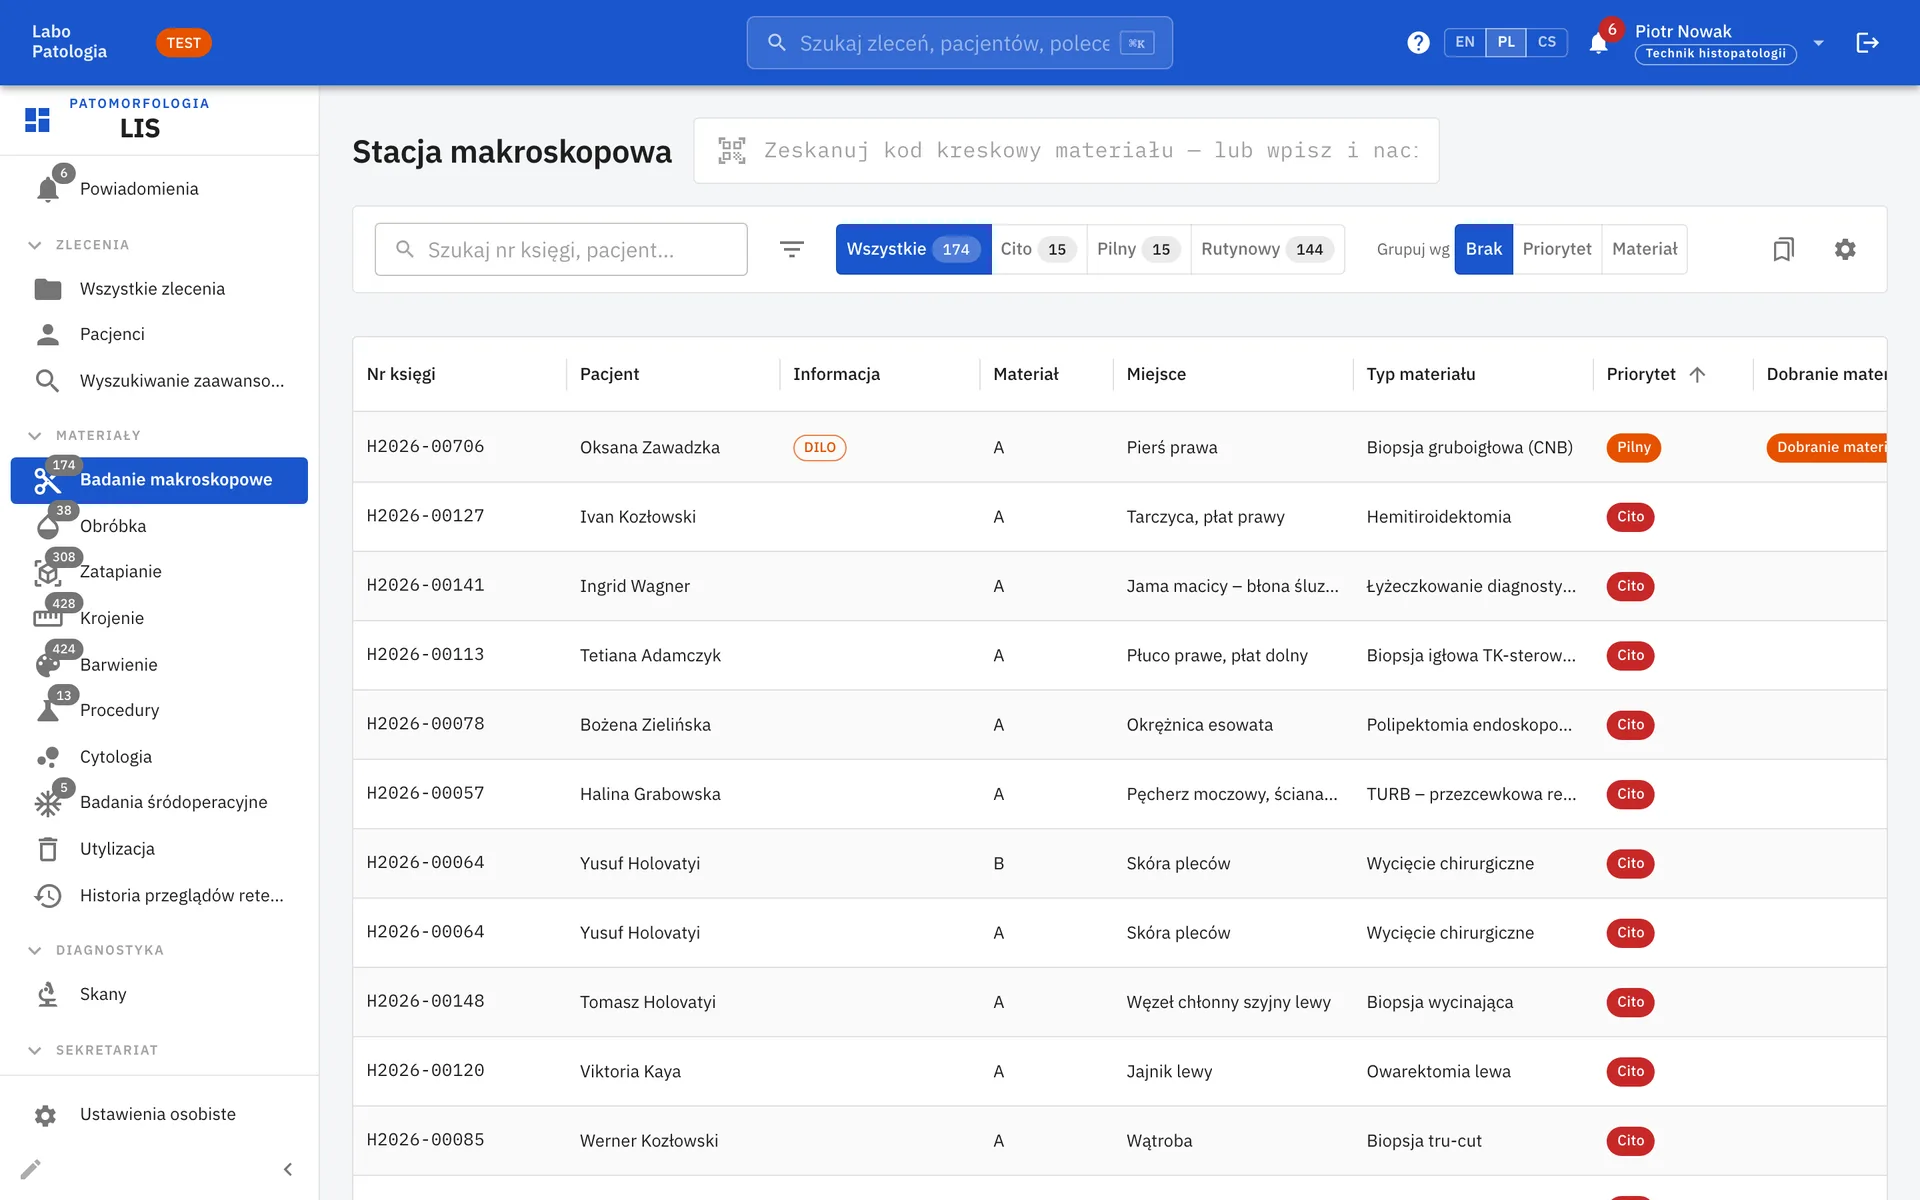Open Badania śródoperacyjne in the sidebar
The height and width of the screenshot is (1200, 1920).
tap(159, 802)
